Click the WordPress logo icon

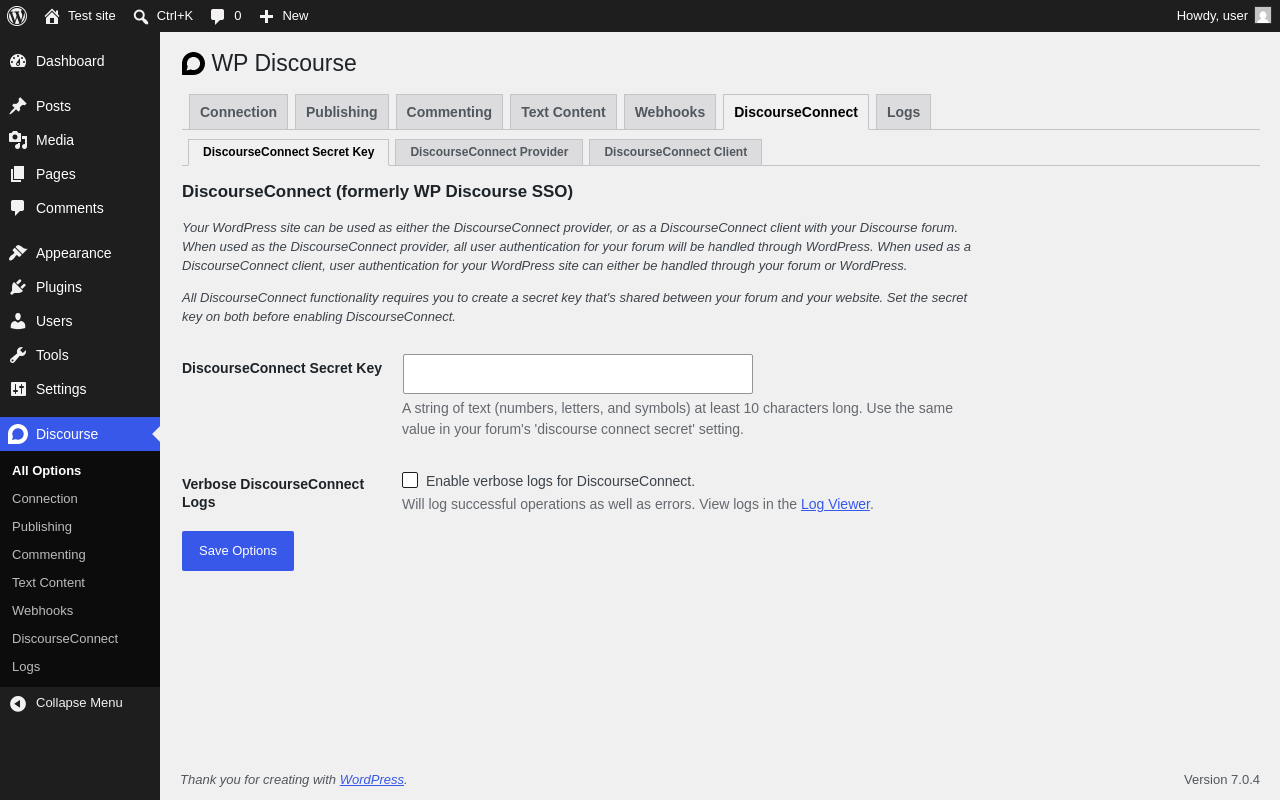click(x=17, y=16)
